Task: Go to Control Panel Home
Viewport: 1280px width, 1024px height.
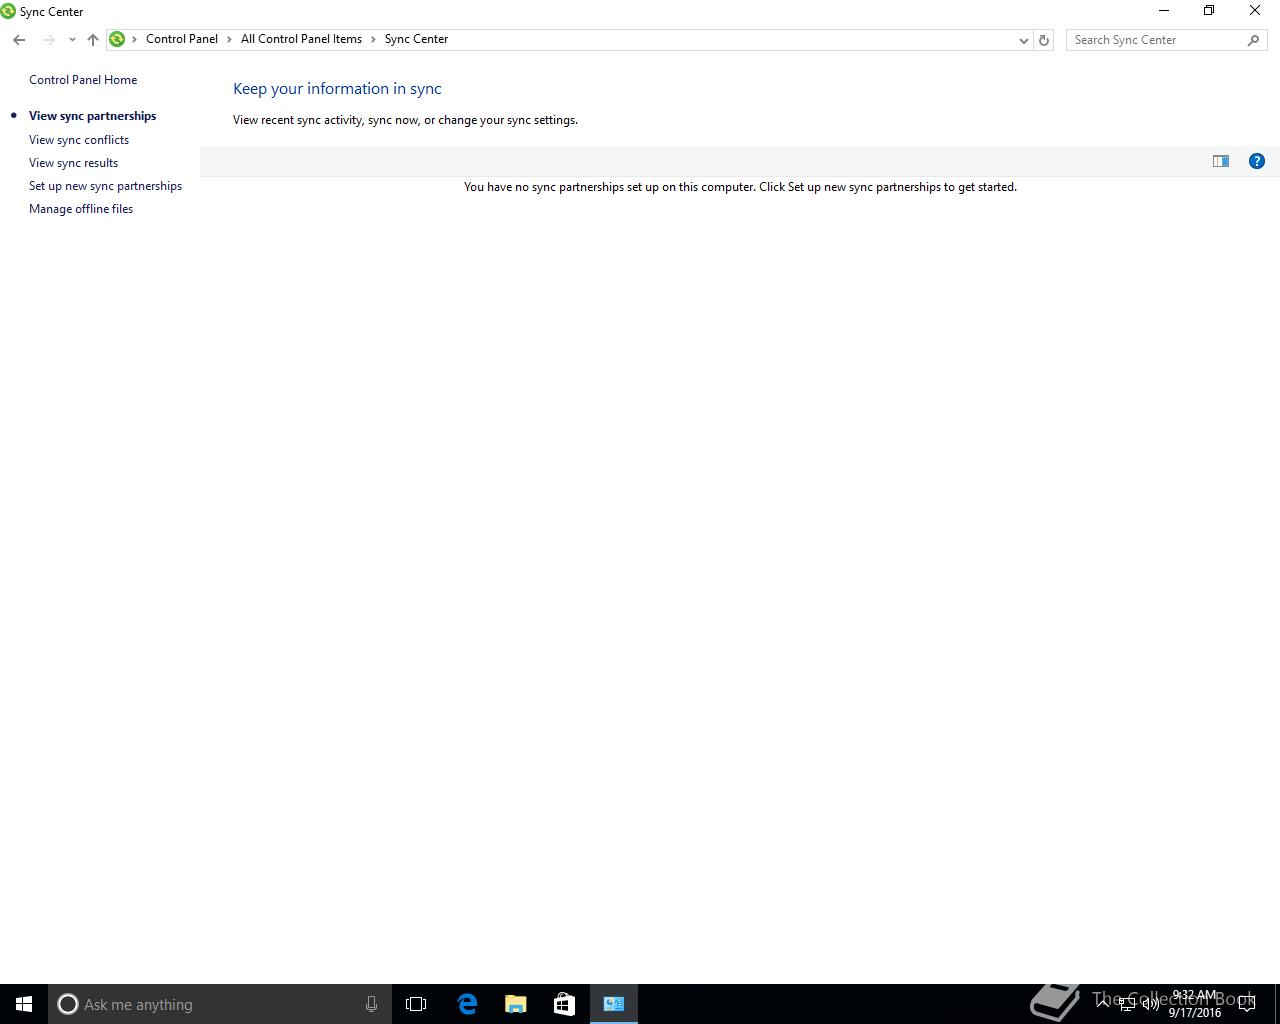Action: (83, 80)
